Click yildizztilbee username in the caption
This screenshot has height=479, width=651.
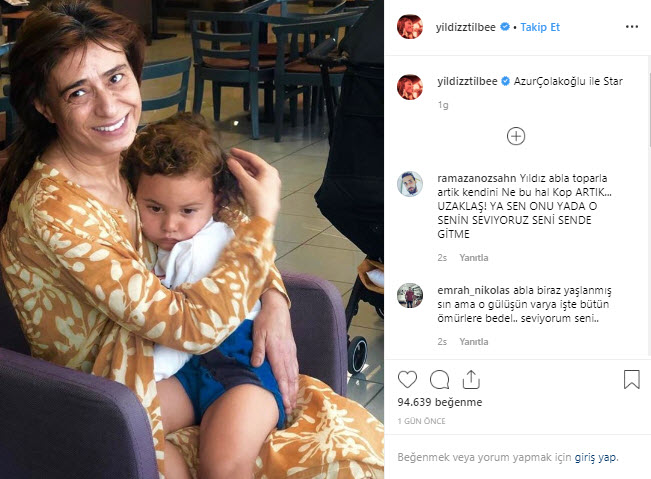click(x=467, y=81)
